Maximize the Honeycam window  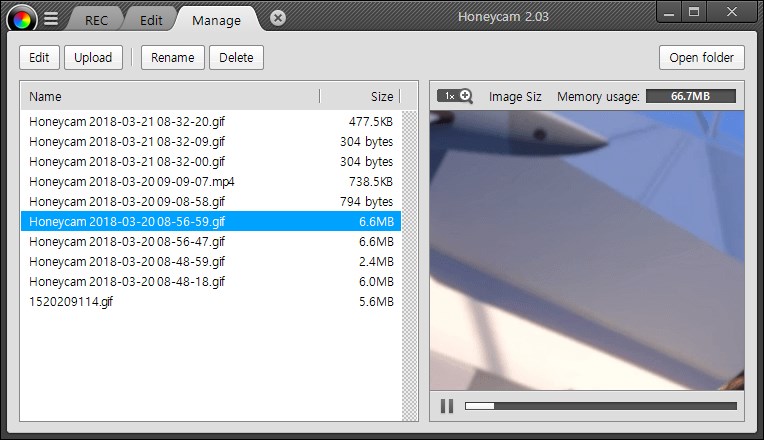(x=694, y=12)
